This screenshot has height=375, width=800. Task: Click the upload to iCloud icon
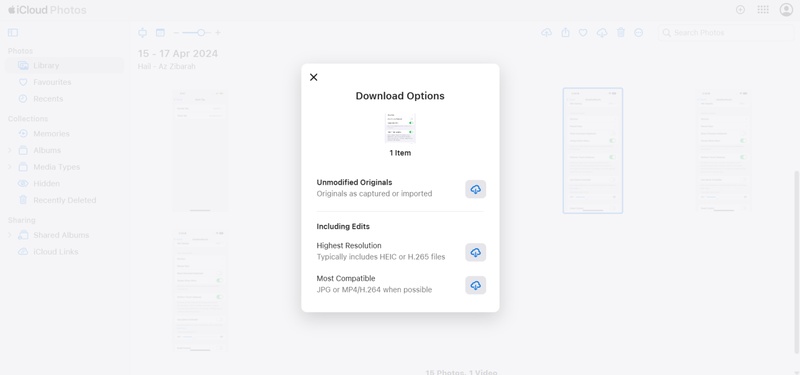click(x=546, y=33)
